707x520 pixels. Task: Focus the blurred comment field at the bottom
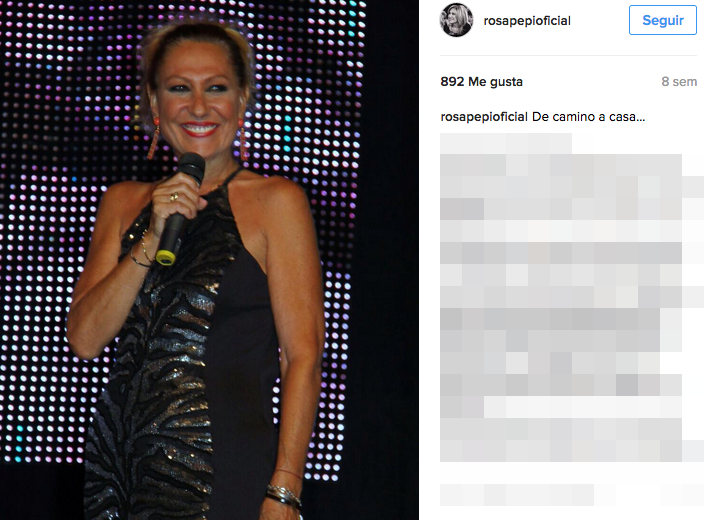[517, 495]
